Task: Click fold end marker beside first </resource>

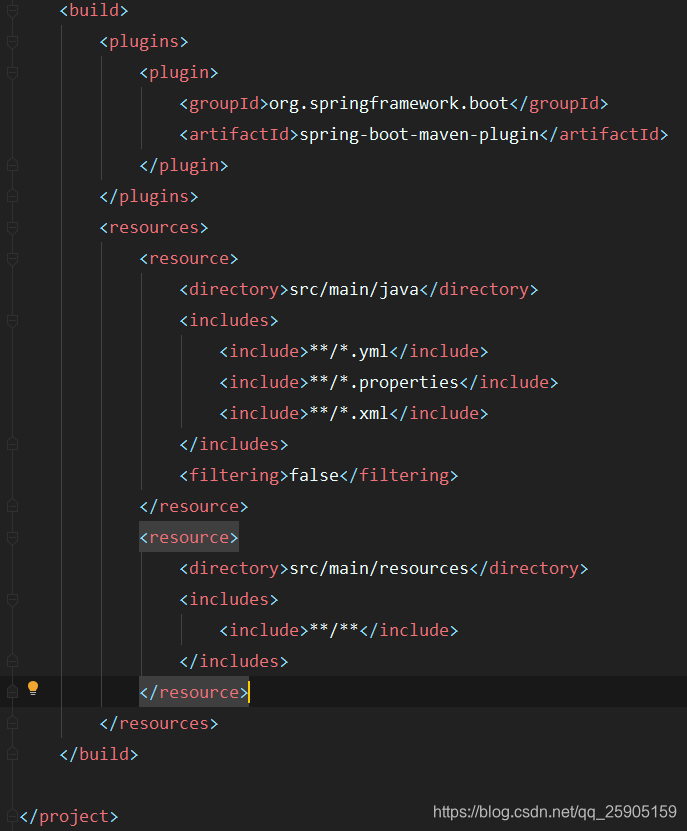Action: pos(13,506)
